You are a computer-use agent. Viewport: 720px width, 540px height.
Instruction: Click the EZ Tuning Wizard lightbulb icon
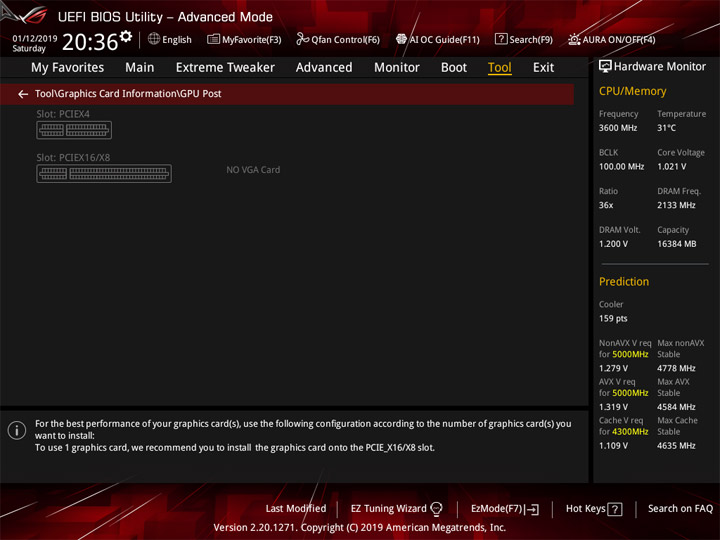pyautogui.click(x=436, y=509)
